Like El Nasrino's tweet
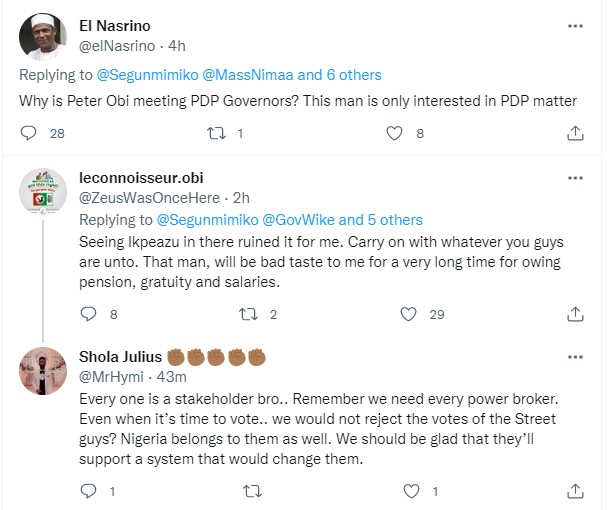The height and width of the screenshot is (510, 614). 396,132
